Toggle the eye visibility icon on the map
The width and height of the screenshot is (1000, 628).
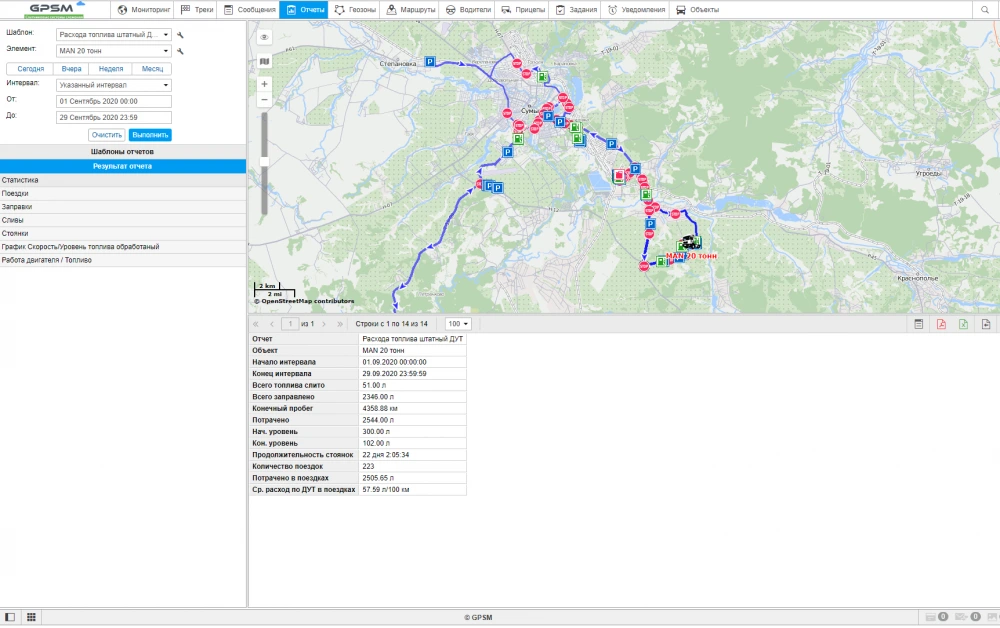pyautogui.click(x=264, y=37)
